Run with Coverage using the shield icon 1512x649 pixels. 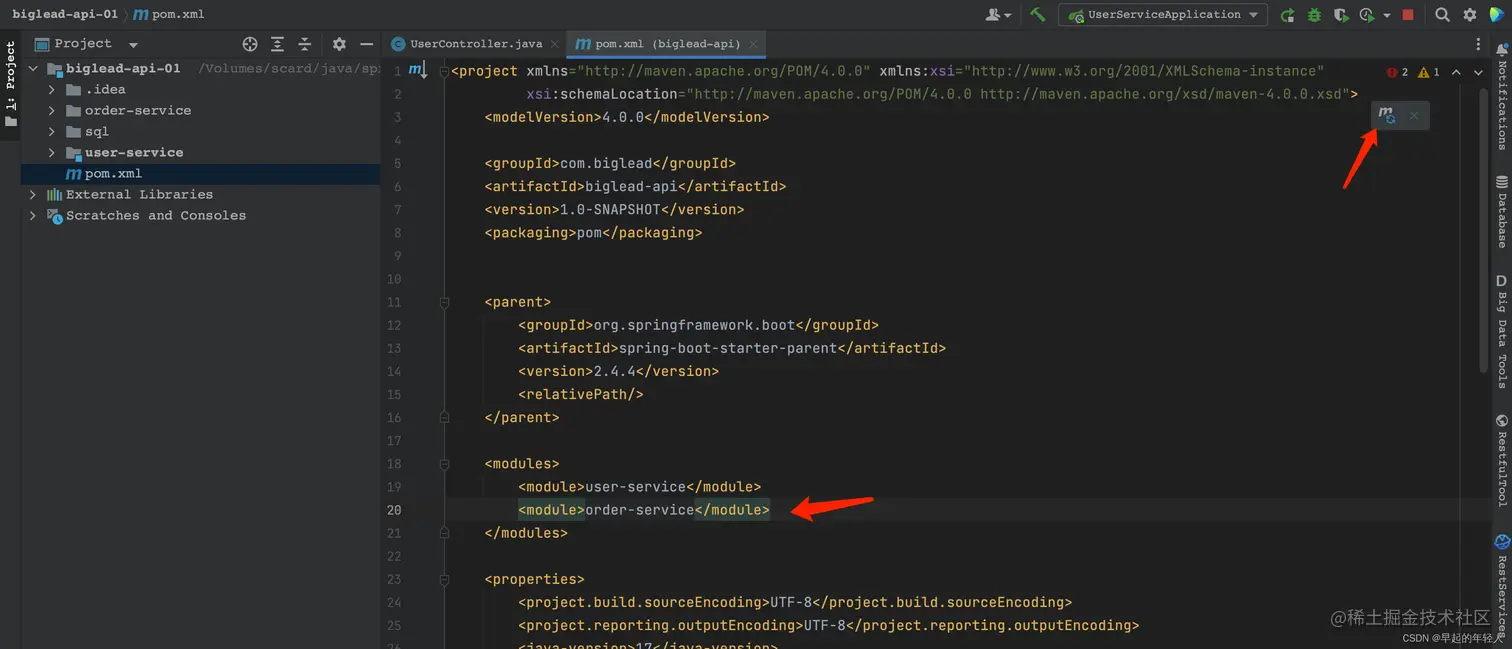click(x=1341, y=15)
